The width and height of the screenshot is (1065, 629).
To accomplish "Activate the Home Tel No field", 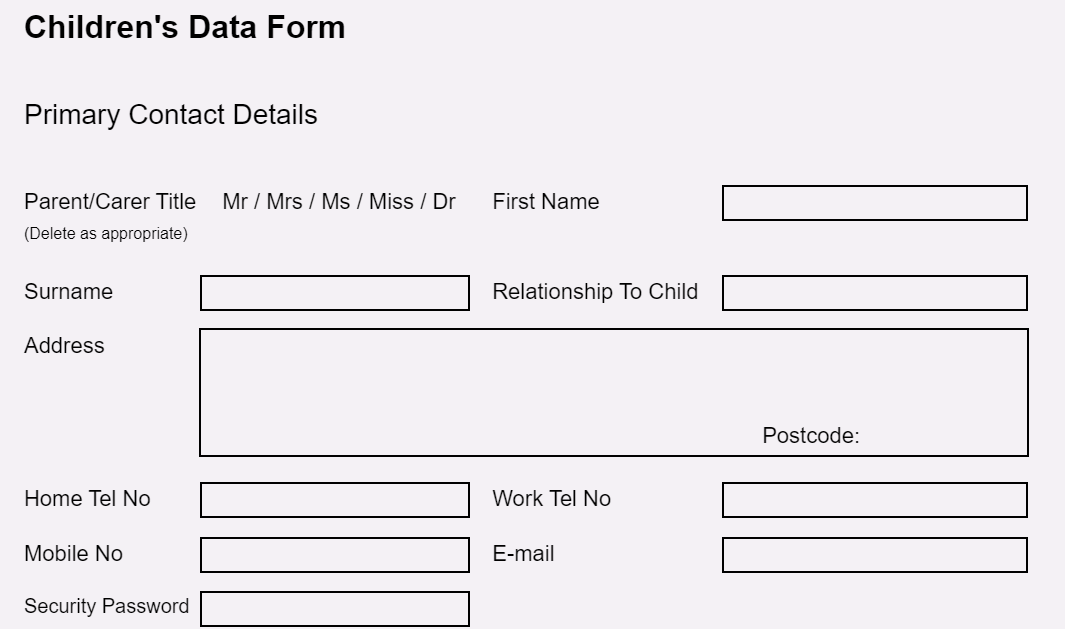I will (335, 500).
